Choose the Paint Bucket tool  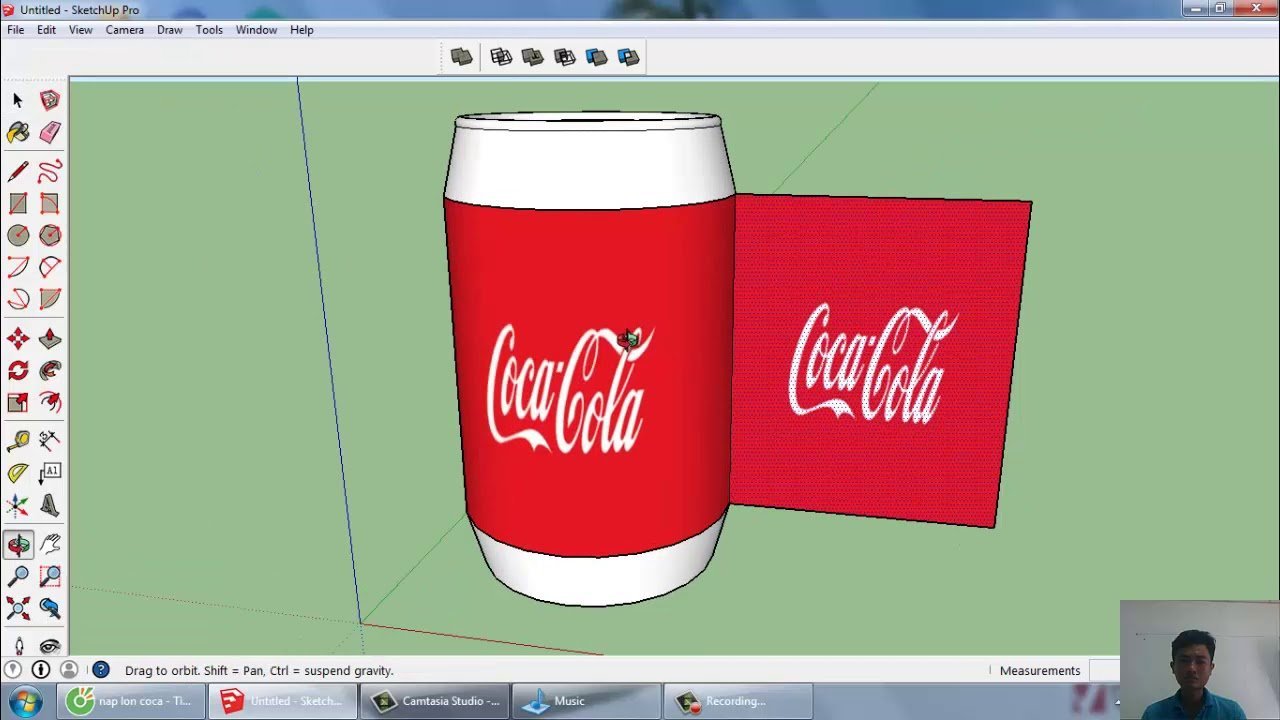coord(18,132)
